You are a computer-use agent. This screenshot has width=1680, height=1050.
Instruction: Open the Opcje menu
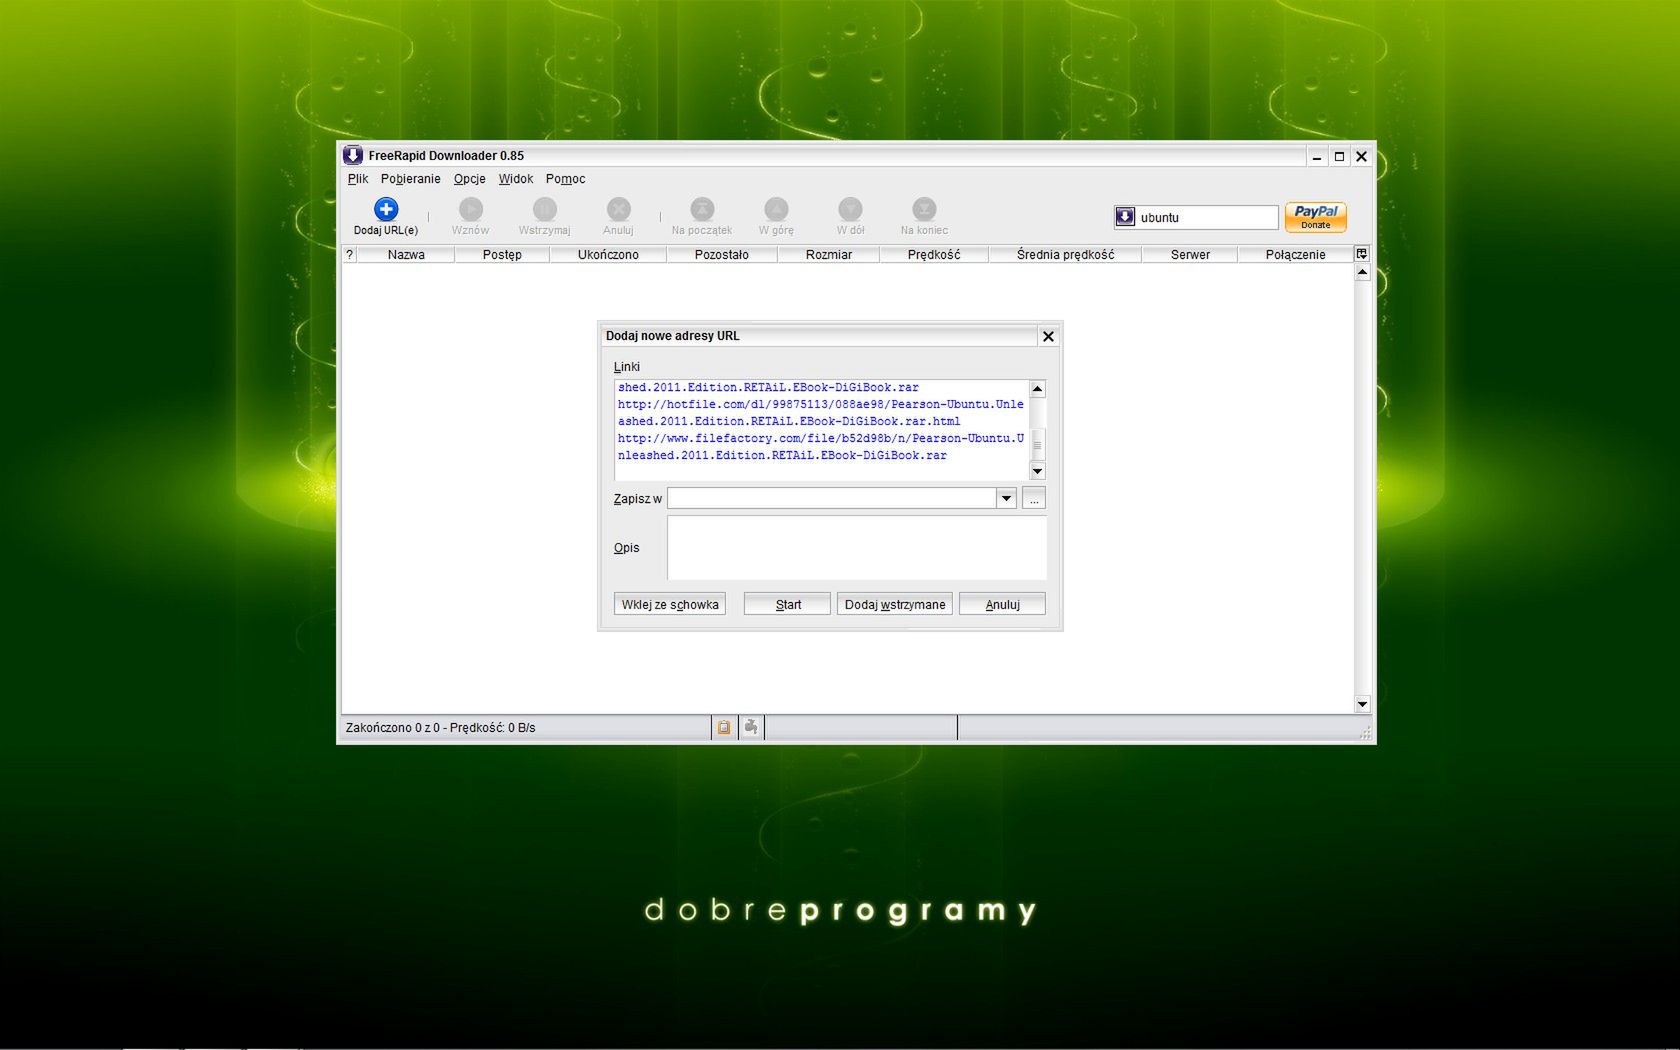pyautogui.click(x=469, y=179)
